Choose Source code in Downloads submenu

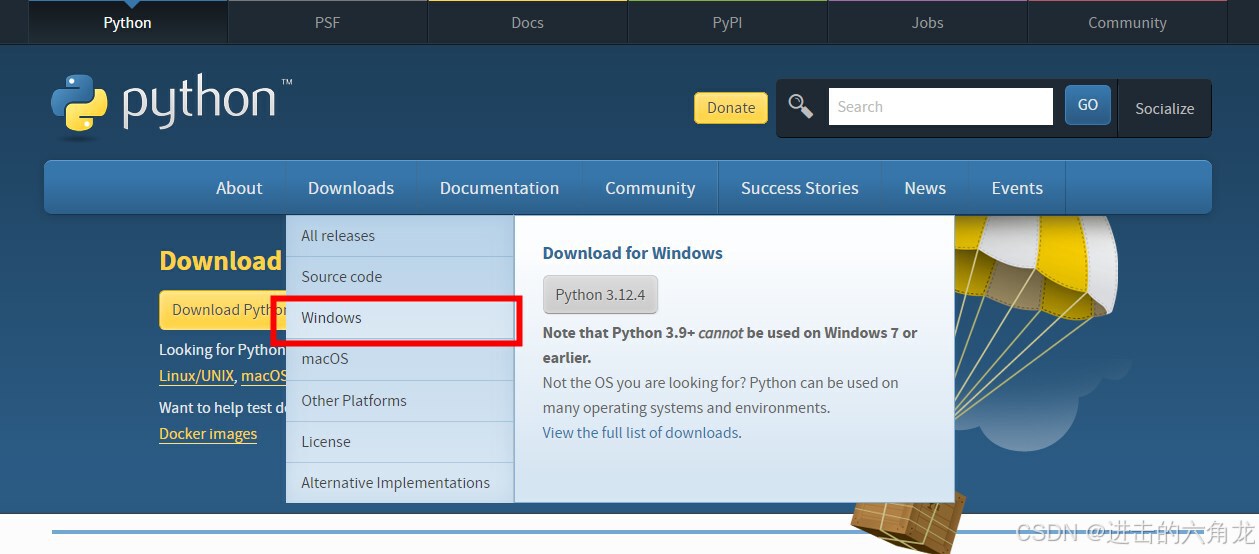tap(400, 277)
